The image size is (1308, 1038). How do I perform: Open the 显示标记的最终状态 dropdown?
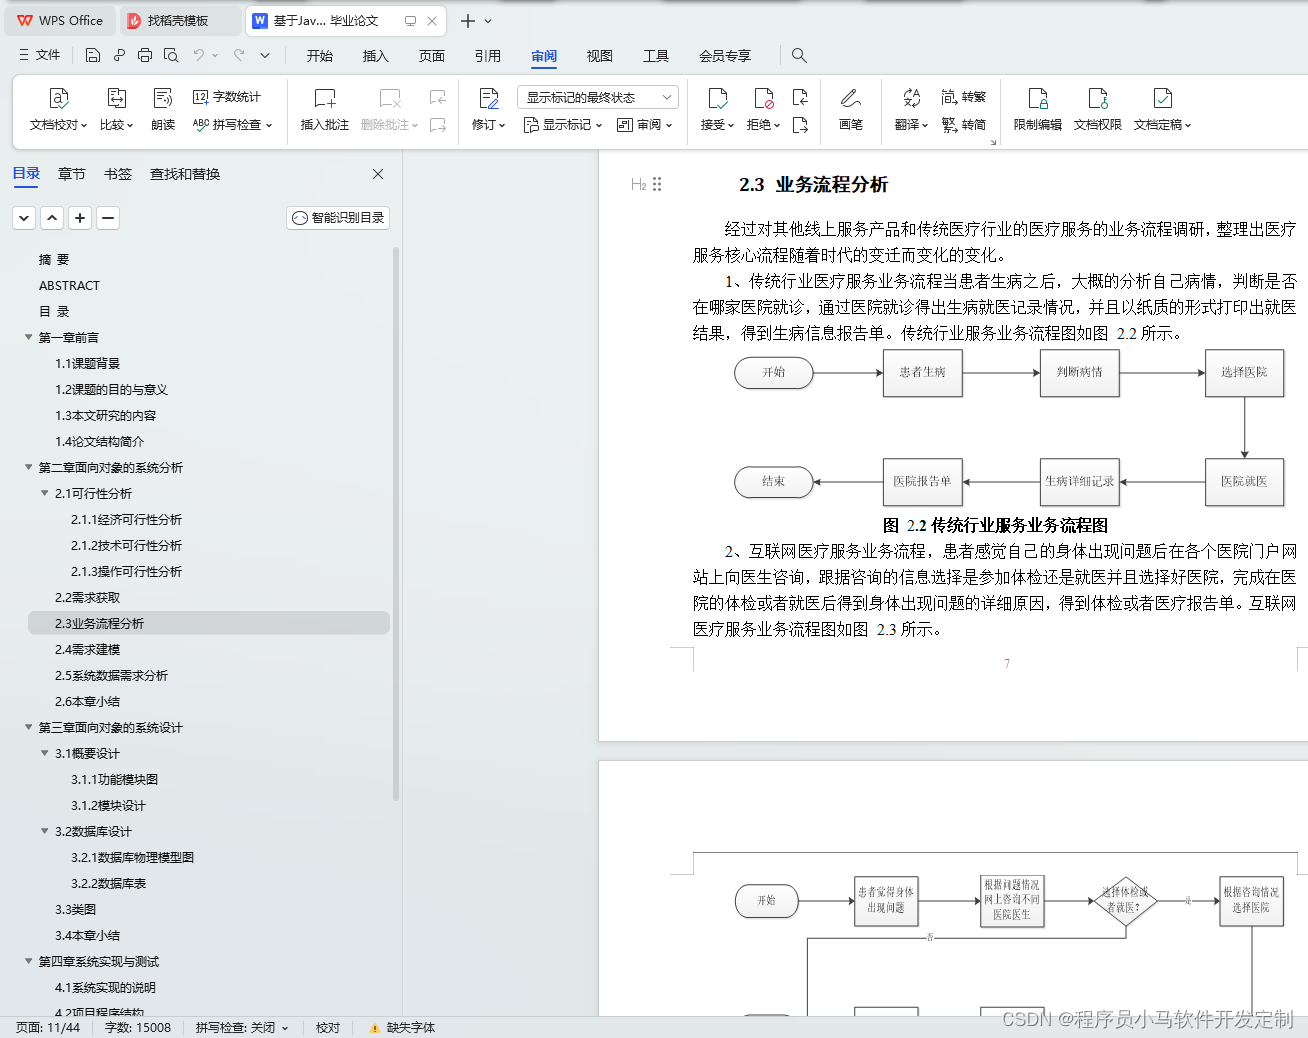click(598, 97)
